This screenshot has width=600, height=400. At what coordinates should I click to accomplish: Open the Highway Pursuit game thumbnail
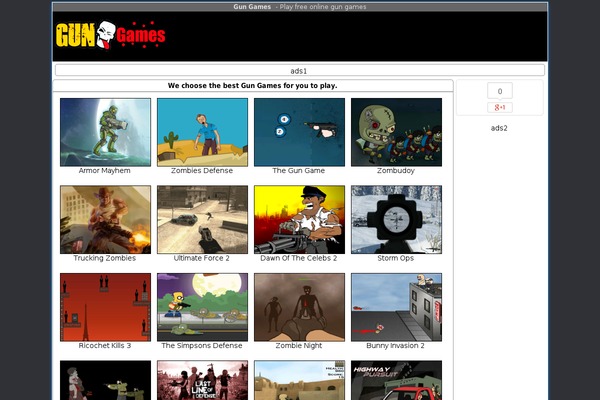coord(396,380)
